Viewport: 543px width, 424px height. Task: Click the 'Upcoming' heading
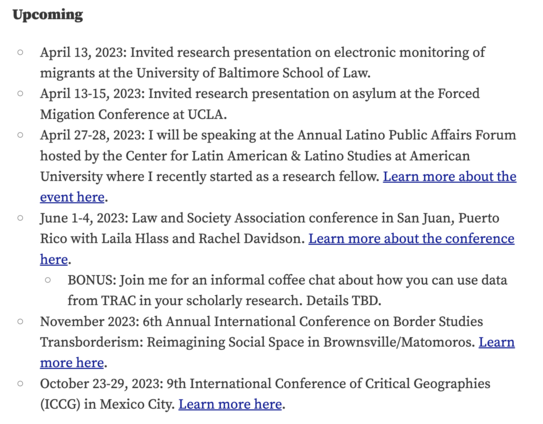[x=48, y=15]
